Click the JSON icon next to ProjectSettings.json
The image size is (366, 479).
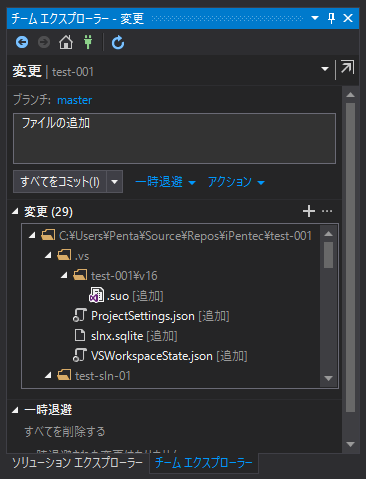coord(80,316)
